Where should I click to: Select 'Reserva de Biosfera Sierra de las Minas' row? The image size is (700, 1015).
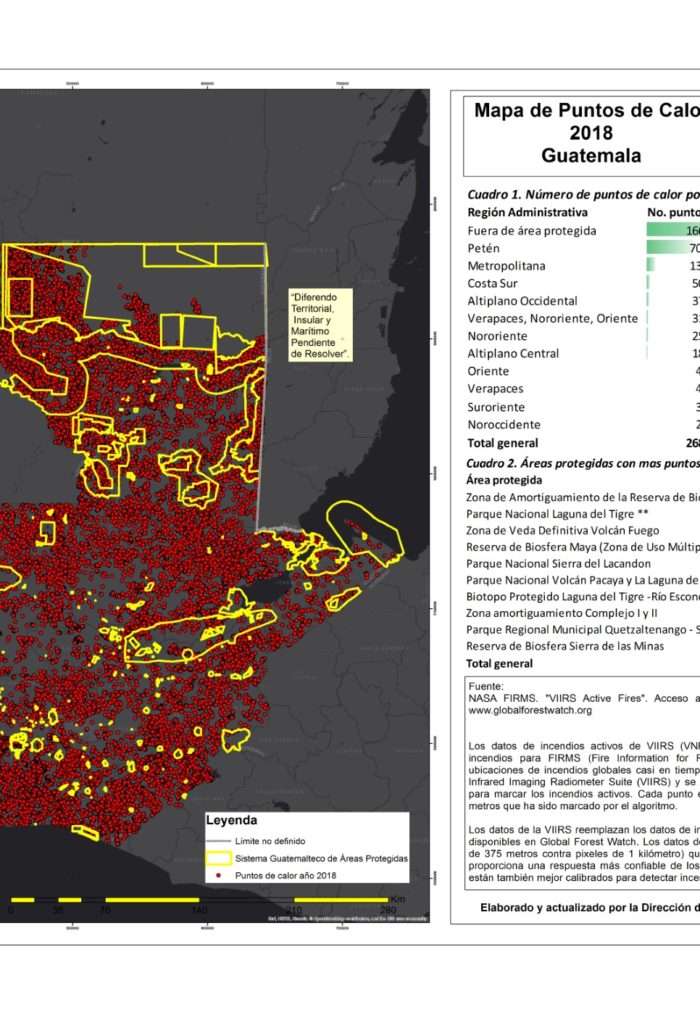[565, 646]
